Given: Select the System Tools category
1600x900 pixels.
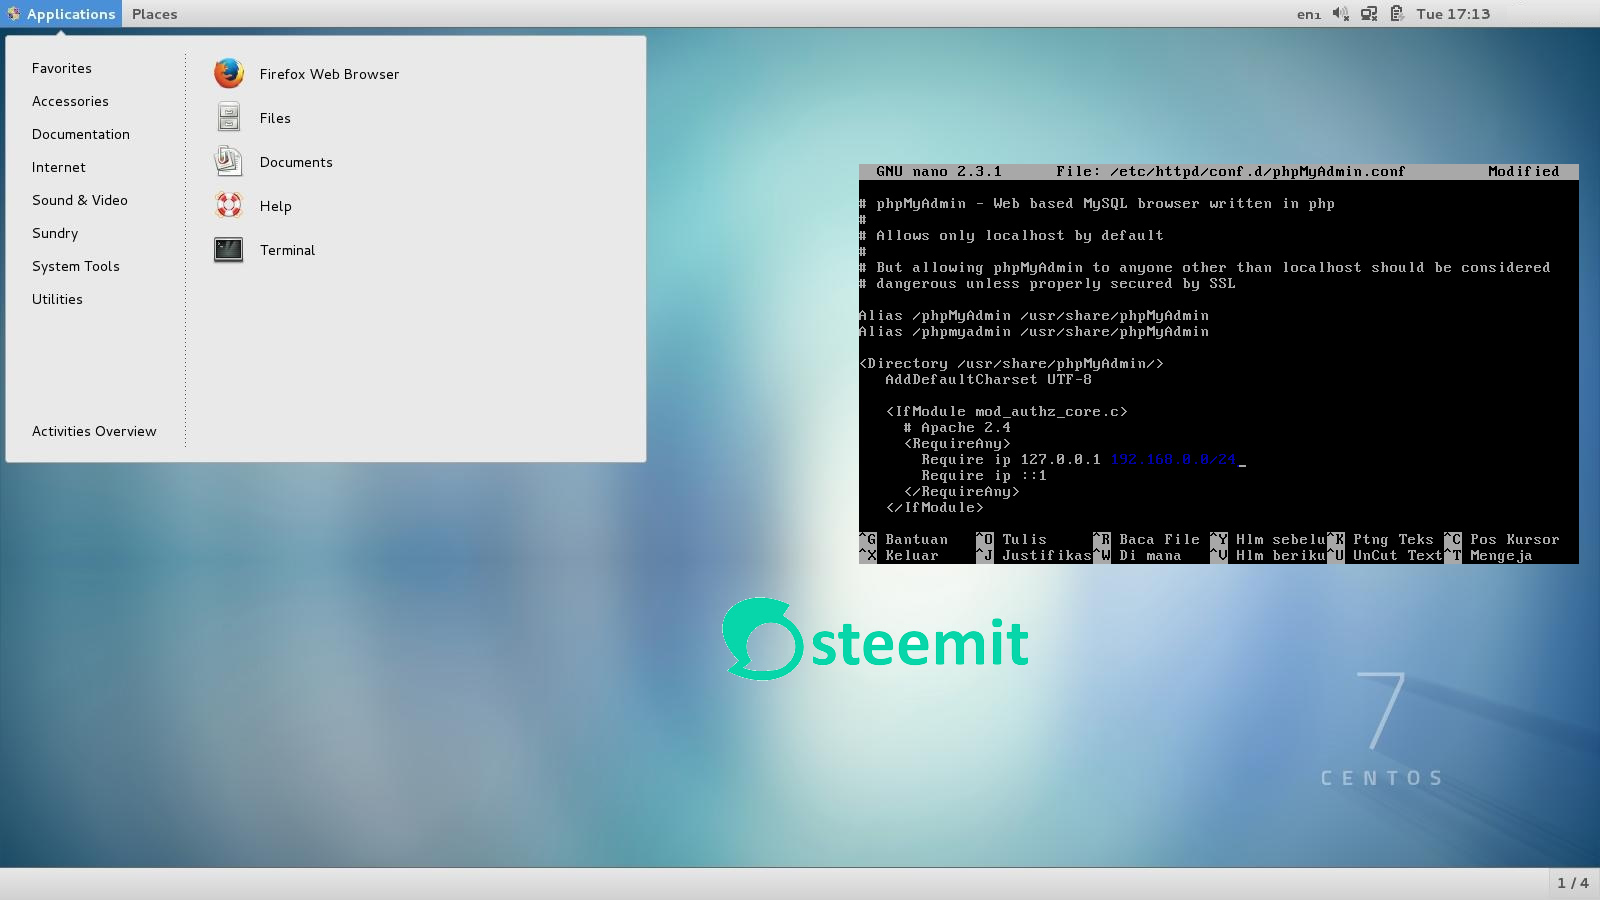Looking at the screenshot, I should (76, 266).
